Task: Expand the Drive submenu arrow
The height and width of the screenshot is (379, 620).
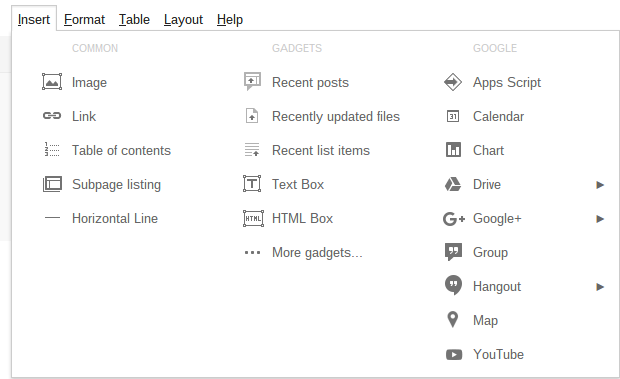Action: coord(600,185)
